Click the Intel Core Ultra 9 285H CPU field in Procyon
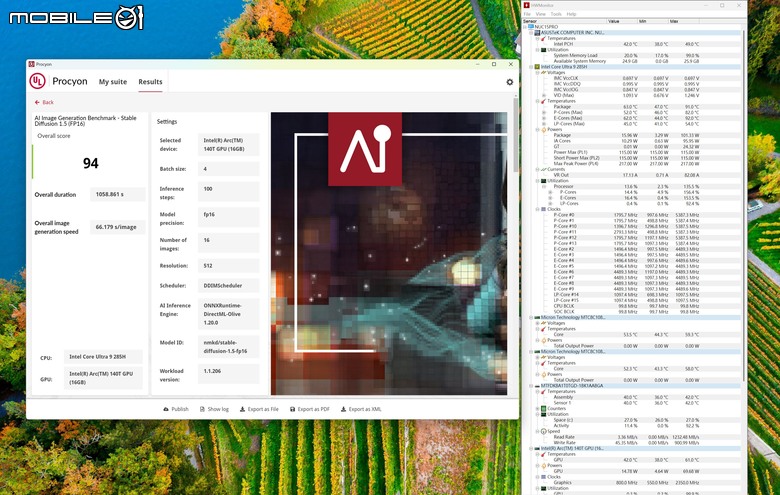Image resolution: width=780 pixels, height=495 pixels. coord(103,357)
